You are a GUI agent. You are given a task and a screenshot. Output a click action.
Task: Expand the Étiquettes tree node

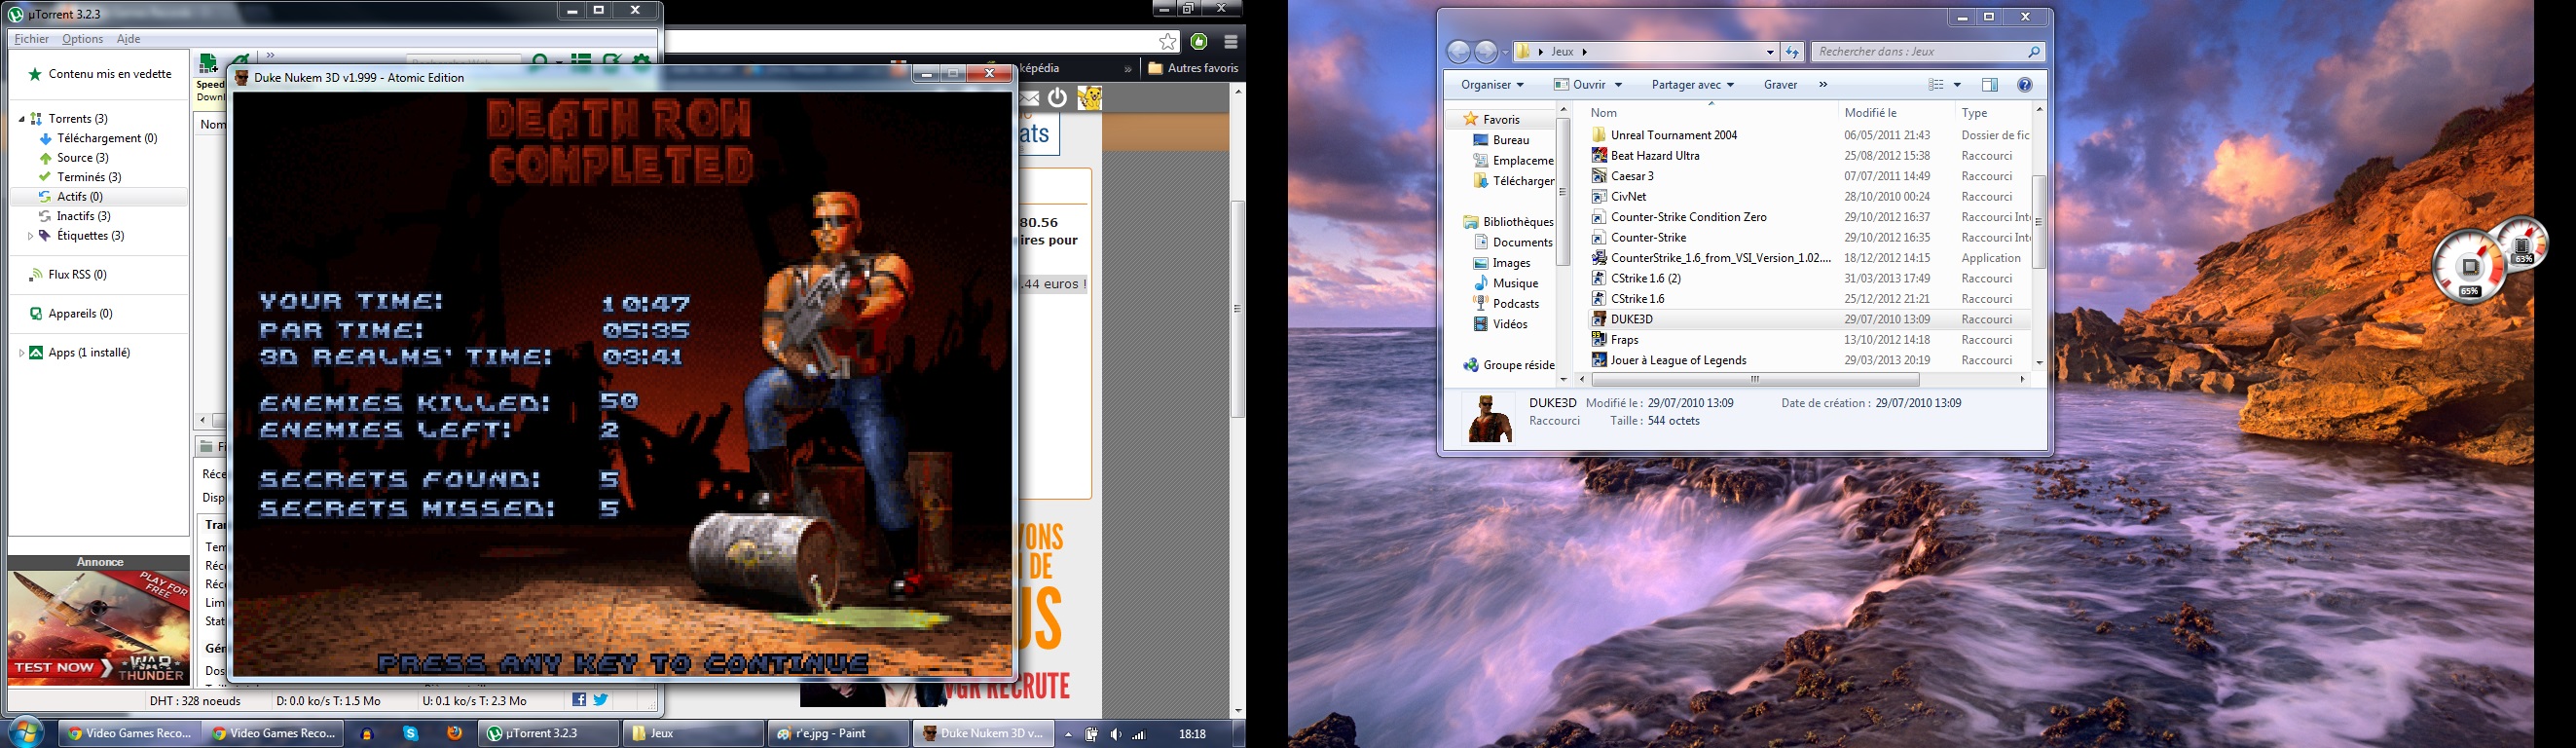click(30, 236)
